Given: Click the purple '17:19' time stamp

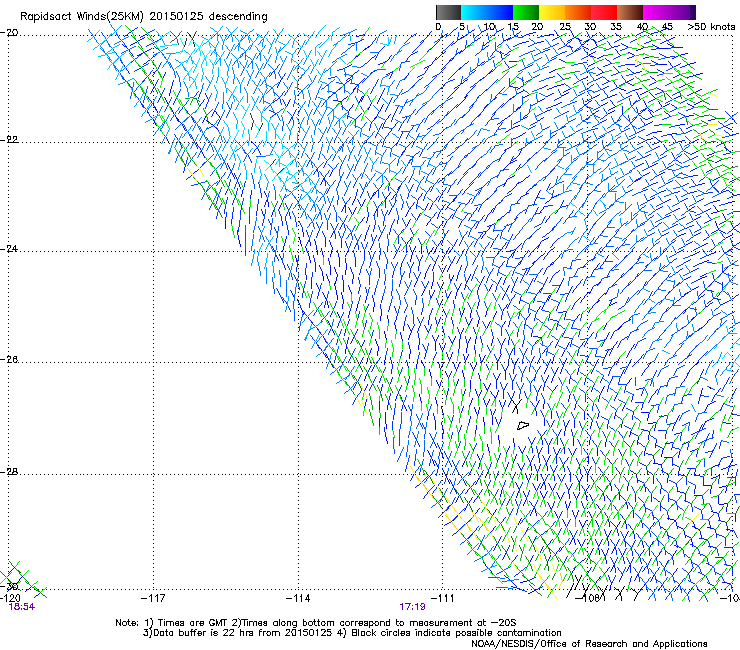Looking at the screenshot, I should click(412, 607).
